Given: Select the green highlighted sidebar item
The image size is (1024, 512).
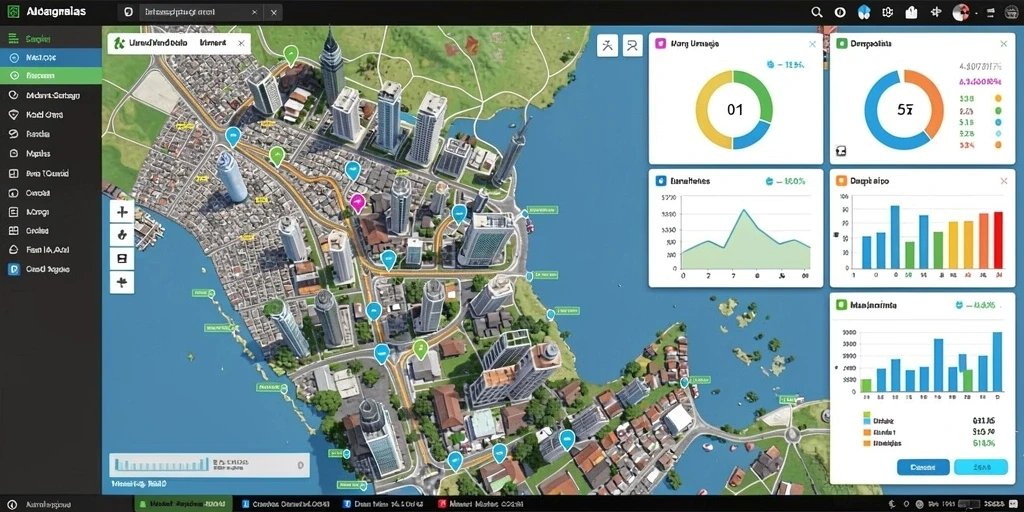Looking at the screenshot, I should tap(51, 76).
